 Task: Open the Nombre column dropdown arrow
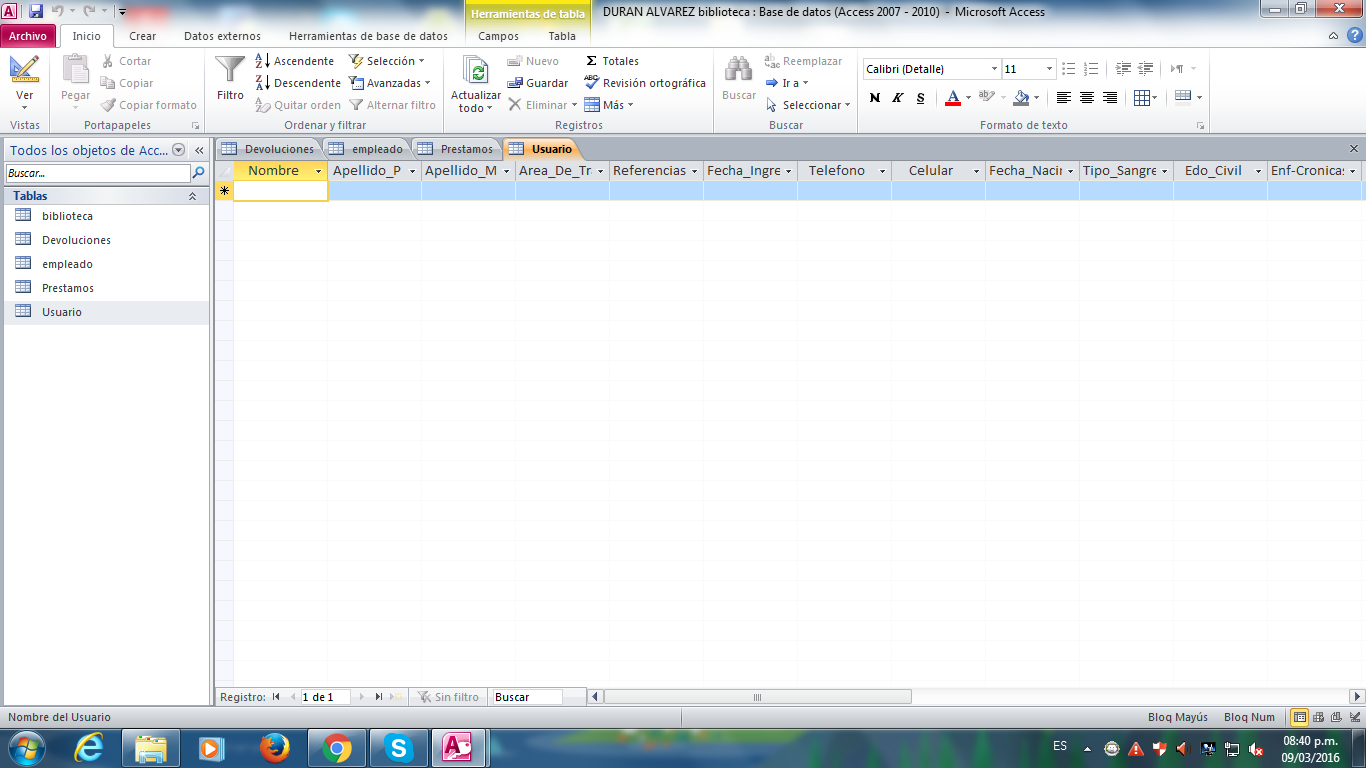[319, 171]
